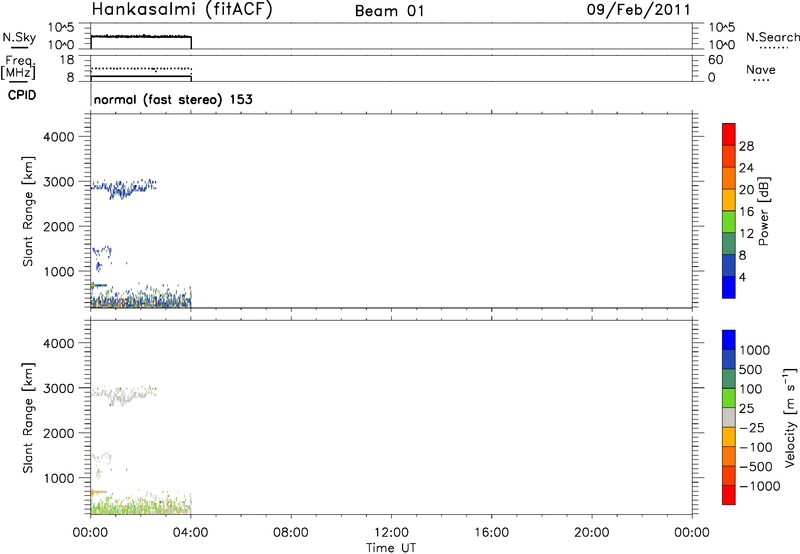The width and height of the screenshot is (800, 554).
Task: Click the 08:00 time tick label
Action: (x=290, y=533)
